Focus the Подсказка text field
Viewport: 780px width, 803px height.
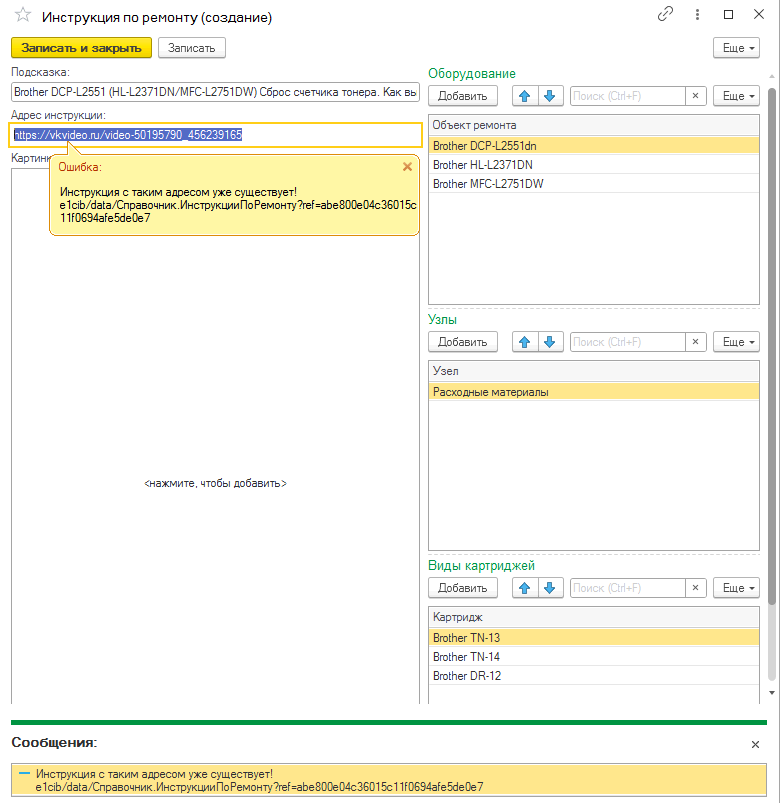(x=215, y=92)
